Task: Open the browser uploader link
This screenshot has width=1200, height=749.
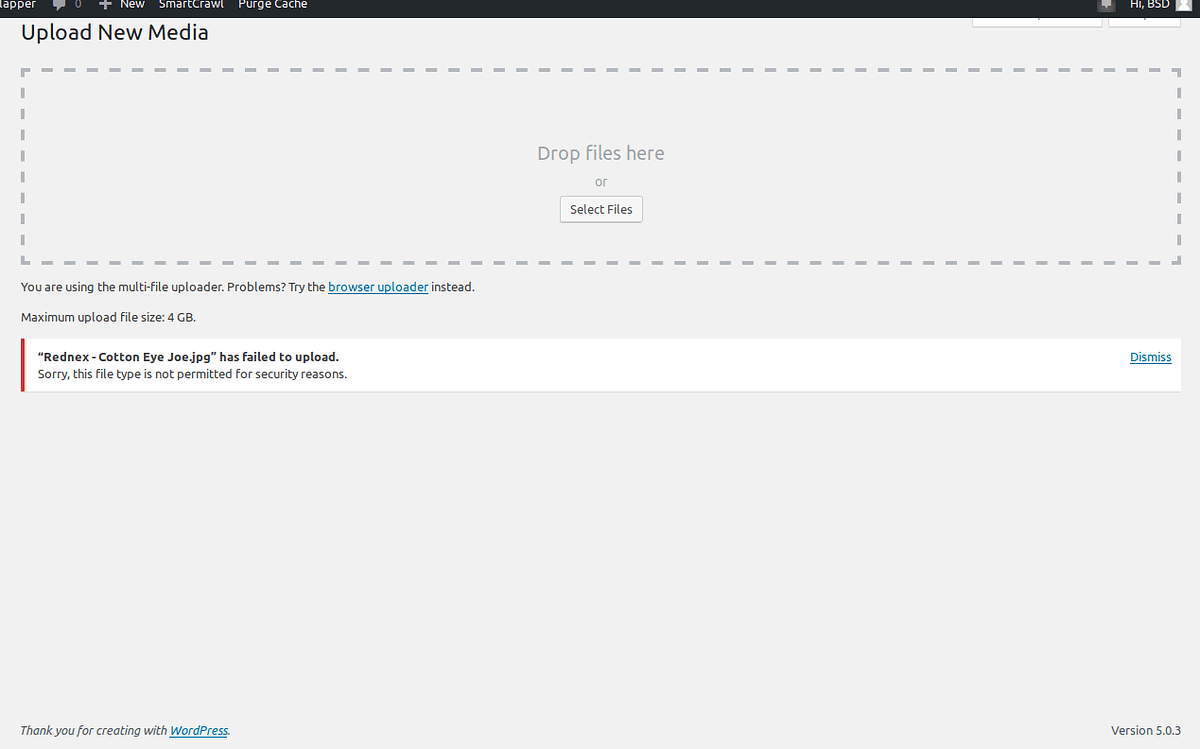Action: click(x=378, y=287)
